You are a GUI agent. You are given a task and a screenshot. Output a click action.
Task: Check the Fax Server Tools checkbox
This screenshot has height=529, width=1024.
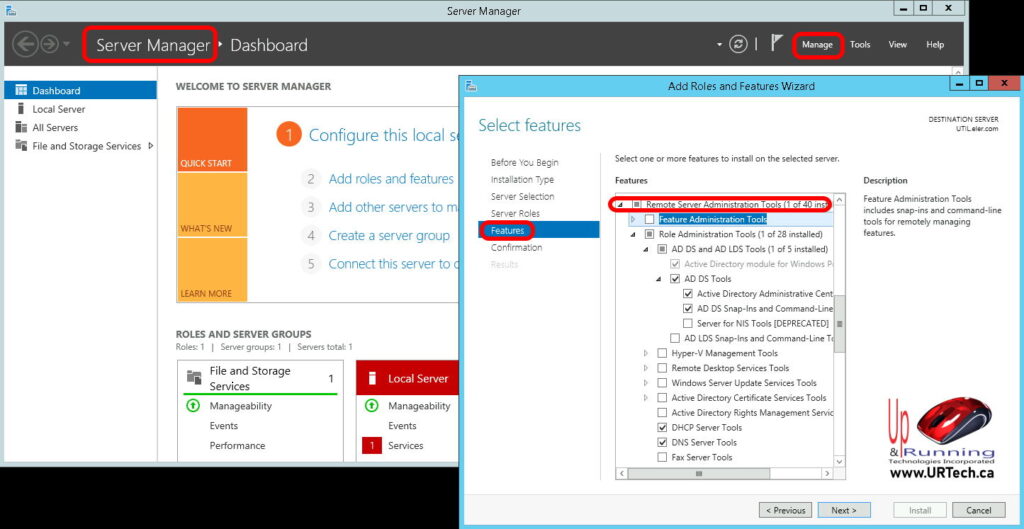pyautogui.click(x=662, y=458)
